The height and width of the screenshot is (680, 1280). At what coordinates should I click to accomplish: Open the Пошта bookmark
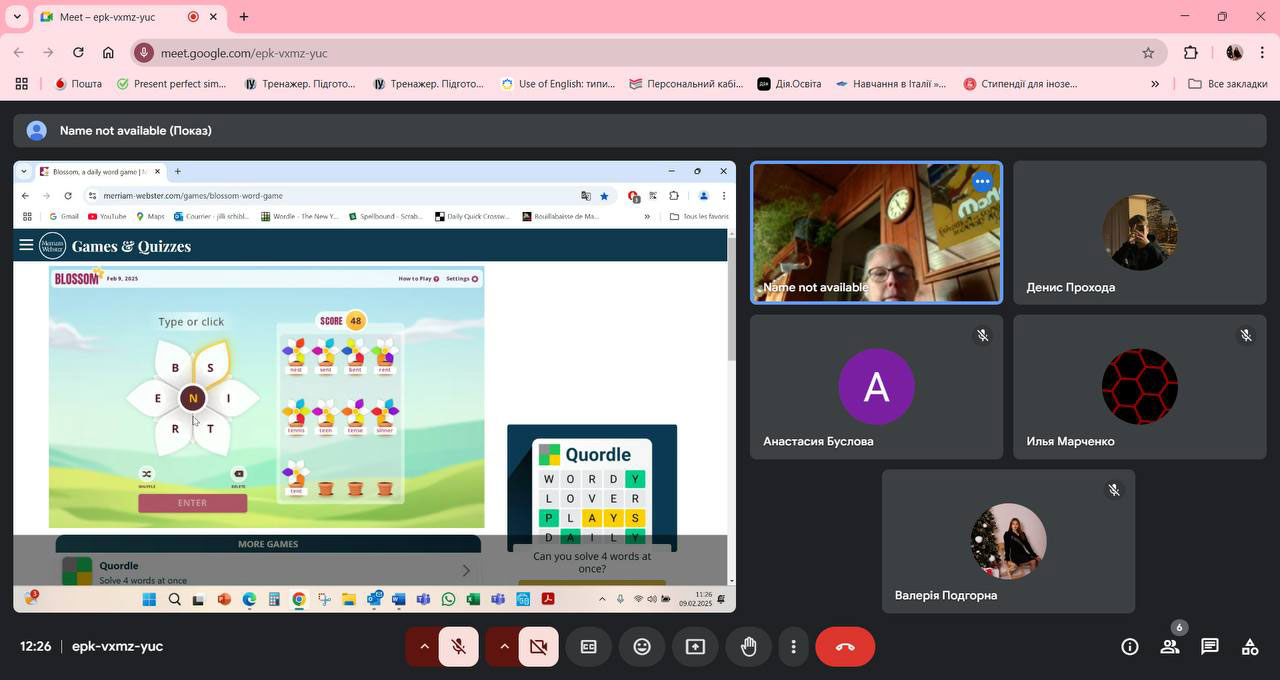(x=78, y=84)
